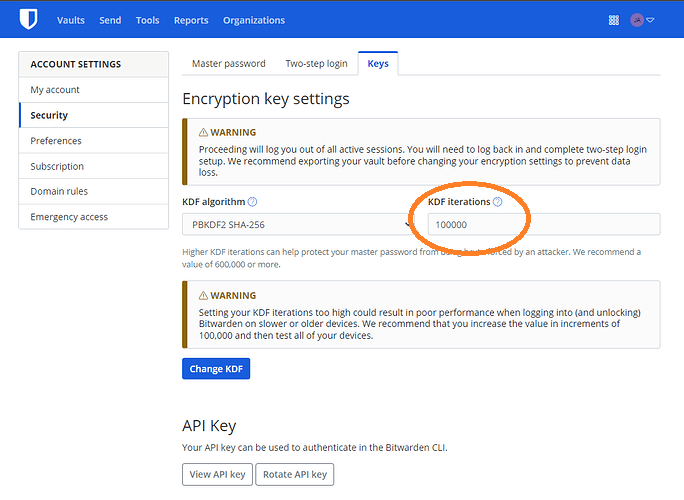The width and height of the screenshot is (684, 500).
Task: Open Preferences in the sidebar
Action: pos(93,140)
